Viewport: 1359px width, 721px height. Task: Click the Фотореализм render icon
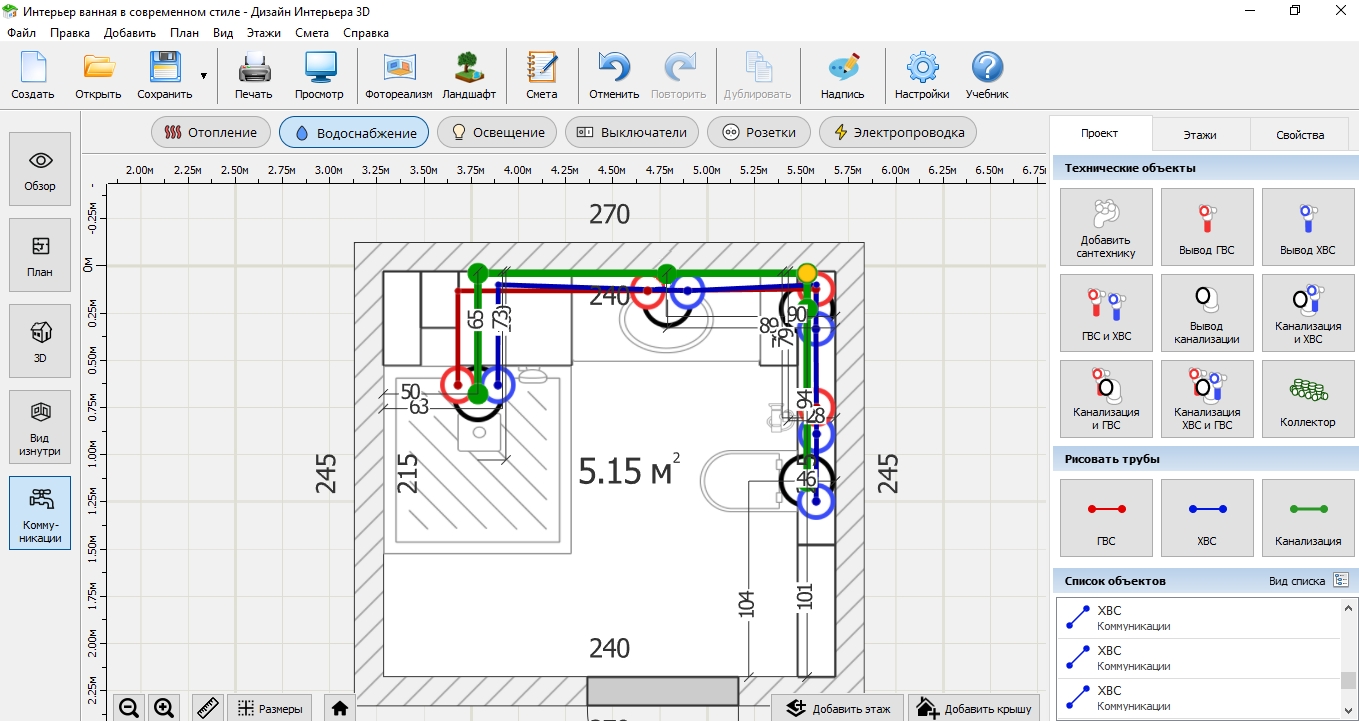pyautogui.click(x=398, y=76)
